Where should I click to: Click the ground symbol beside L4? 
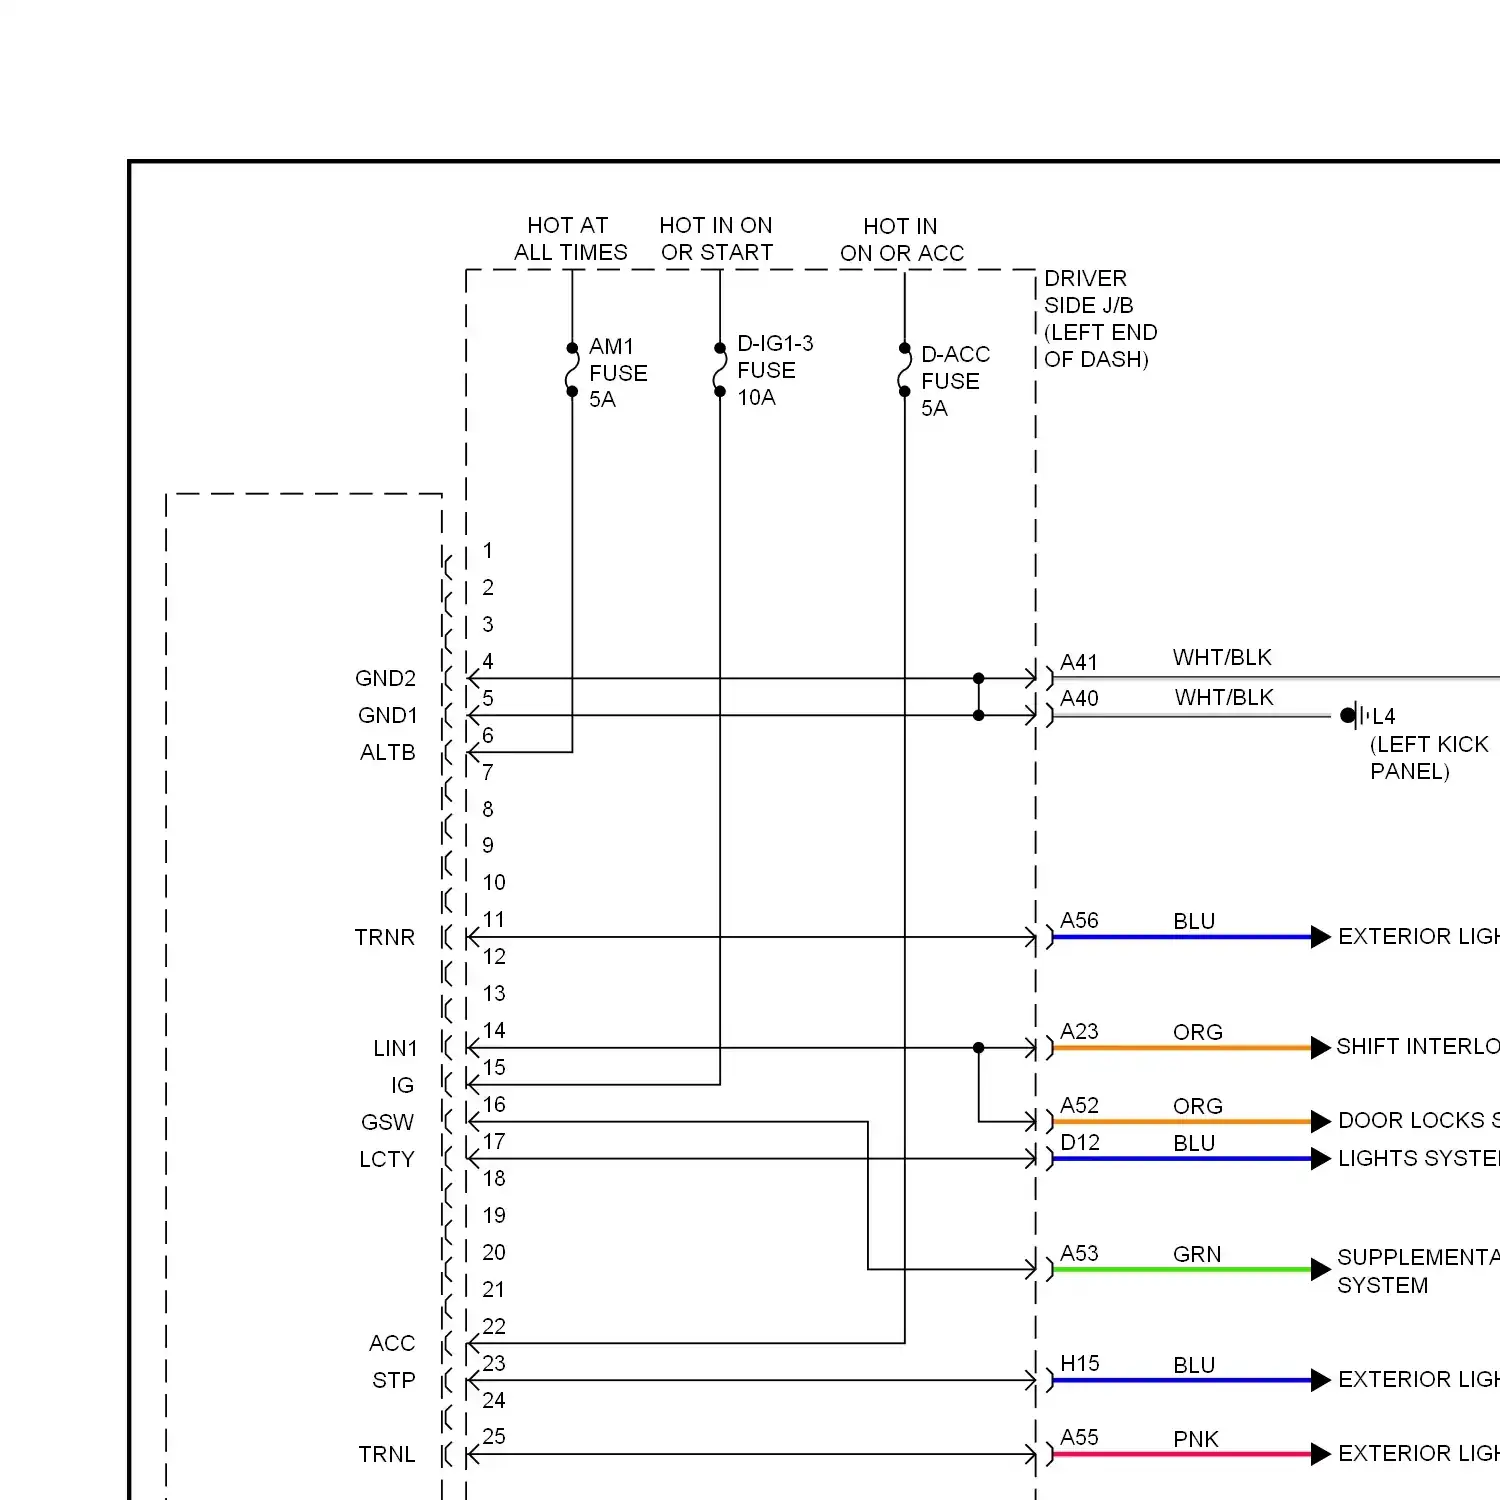(1354, 715)
